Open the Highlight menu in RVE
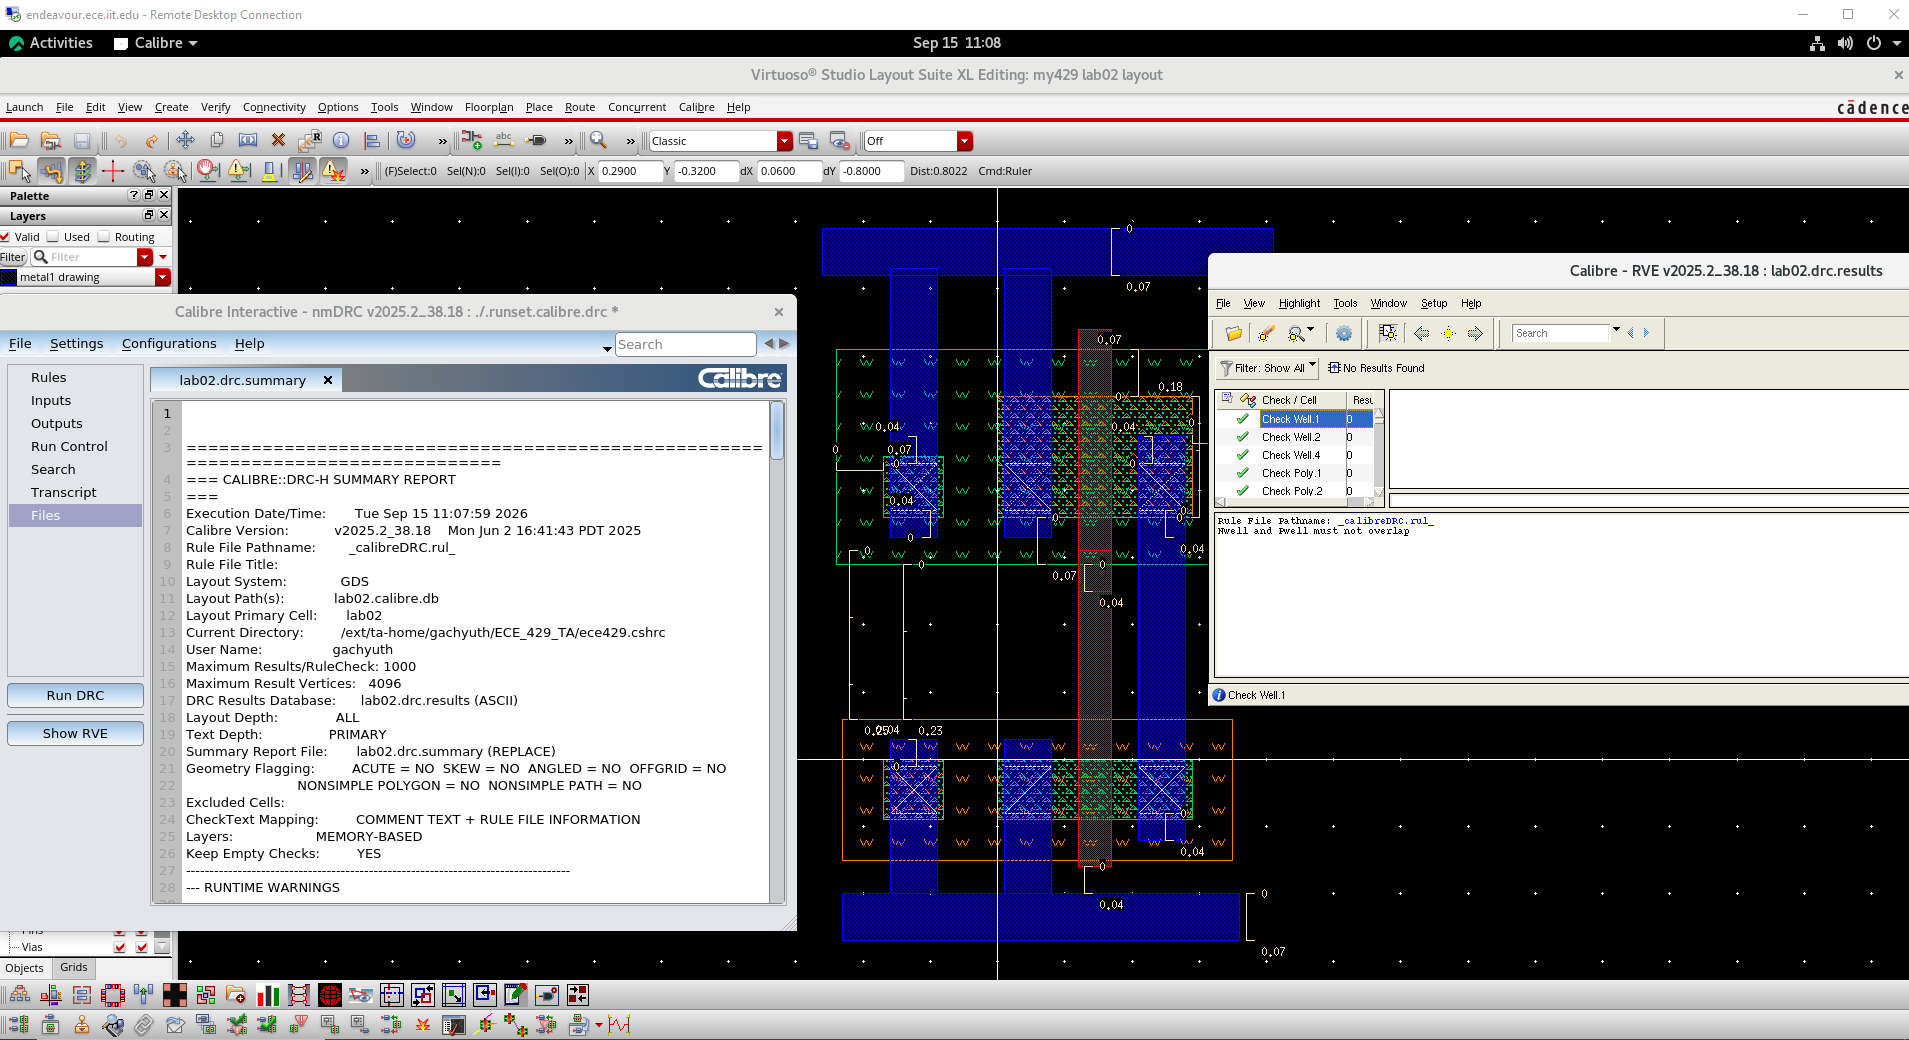 (x=1299, y=303)
